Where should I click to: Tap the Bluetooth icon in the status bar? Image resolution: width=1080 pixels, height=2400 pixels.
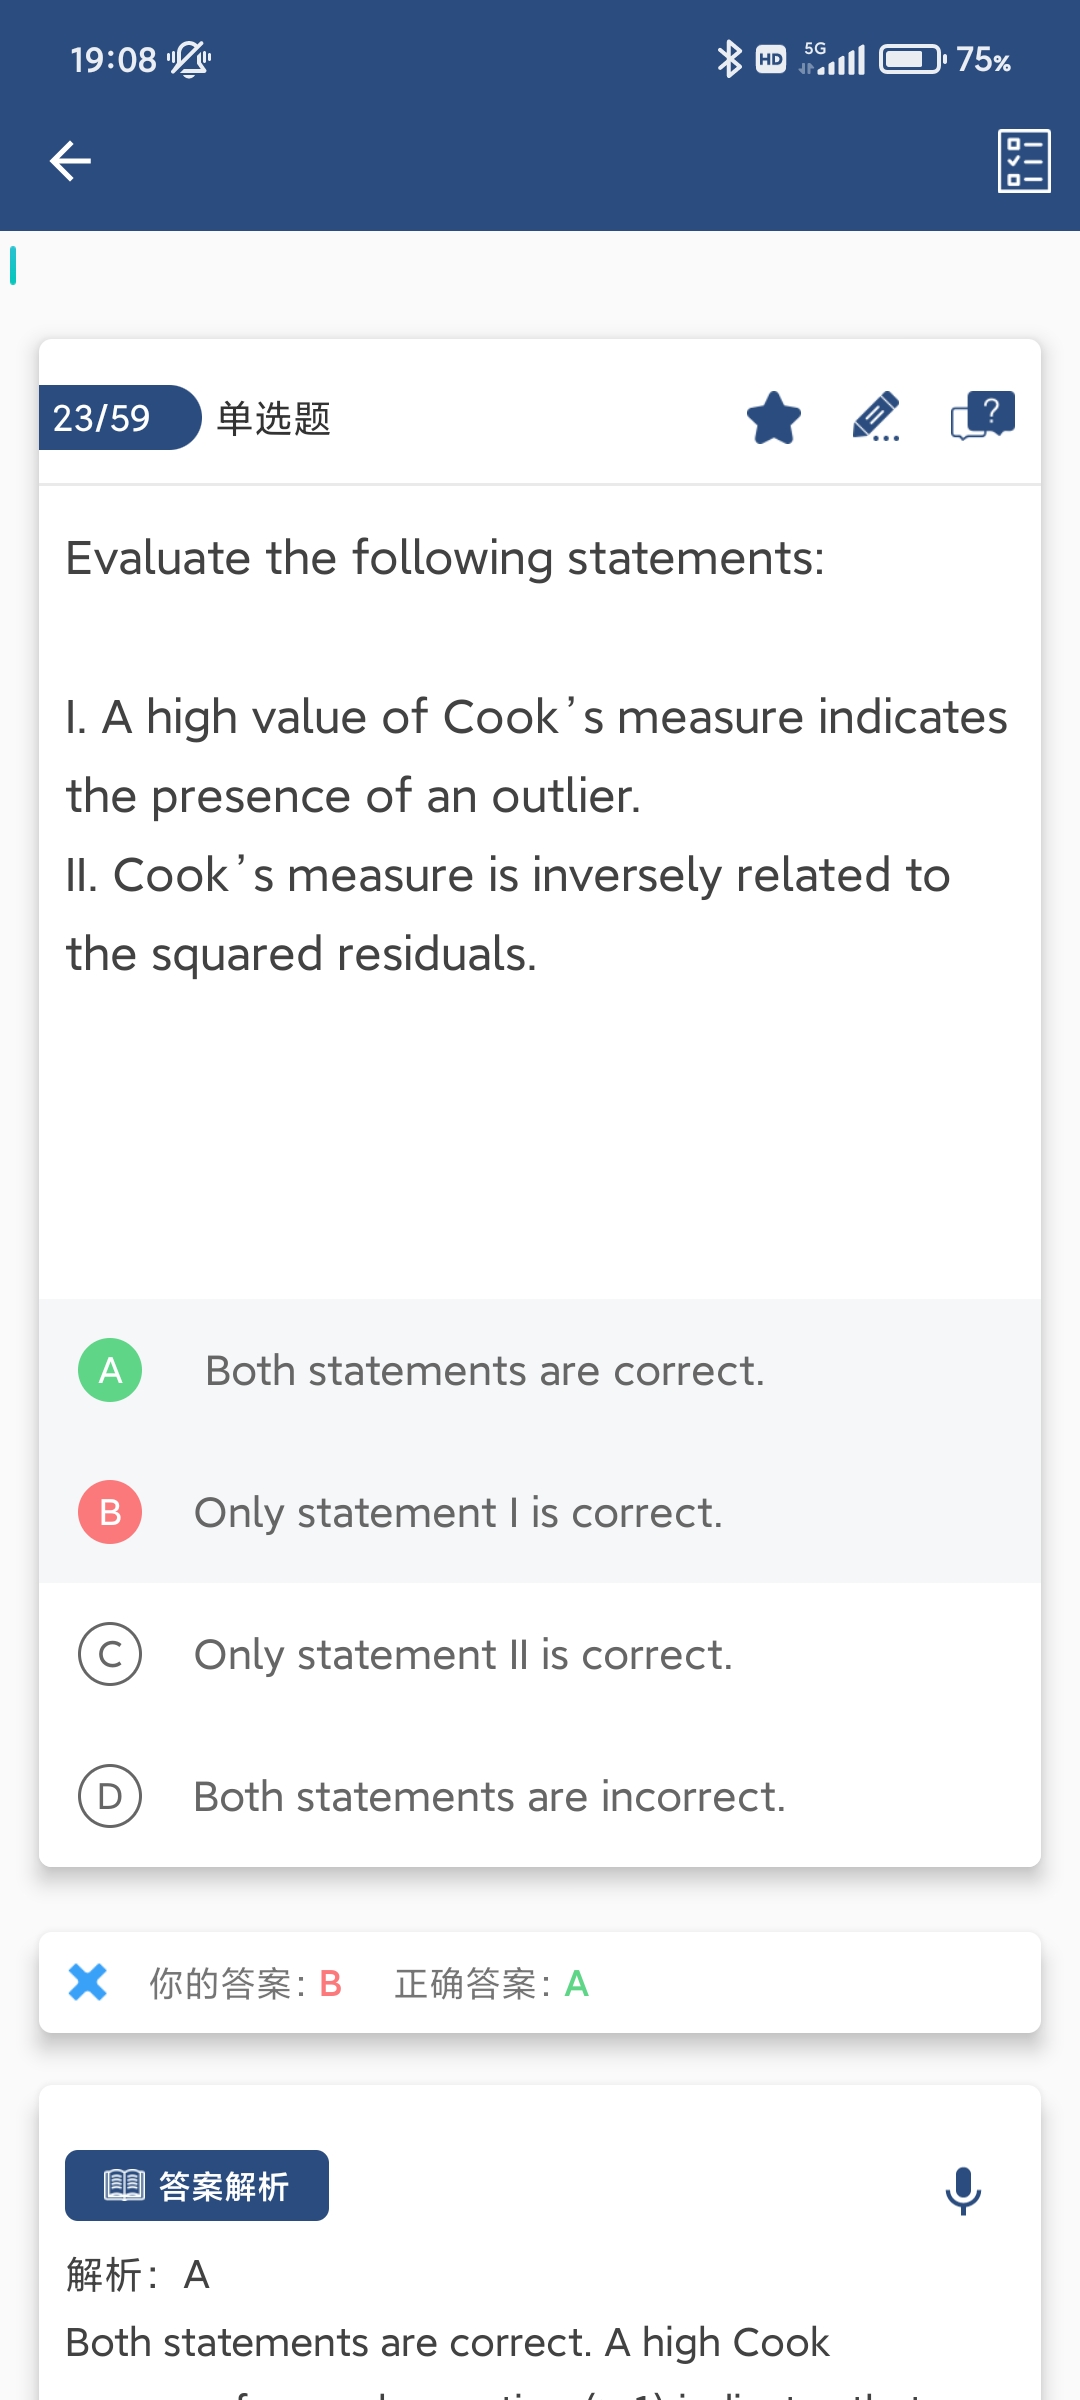[x=729, y=60]
